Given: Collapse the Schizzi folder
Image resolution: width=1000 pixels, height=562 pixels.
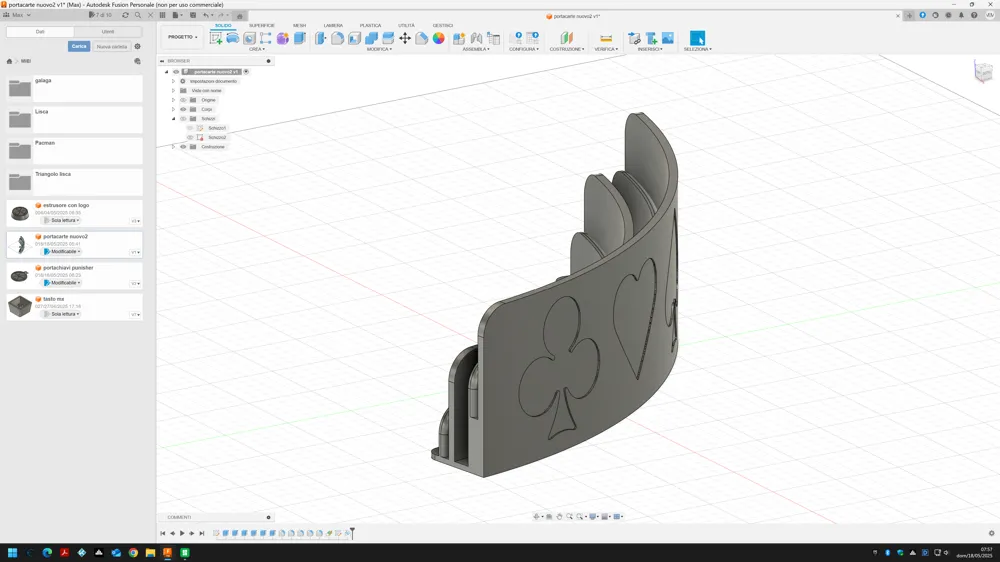Looking at the screenshot, I should click(173, 119).
